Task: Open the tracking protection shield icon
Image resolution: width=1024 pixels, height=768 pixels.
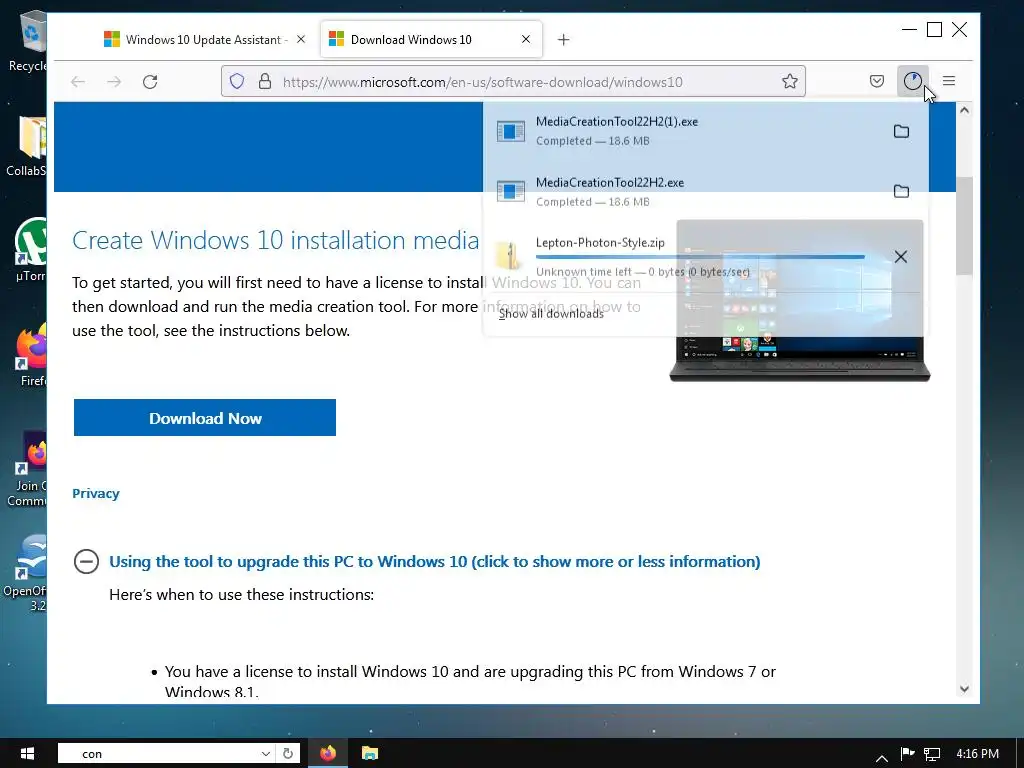Action: [237, 82]
